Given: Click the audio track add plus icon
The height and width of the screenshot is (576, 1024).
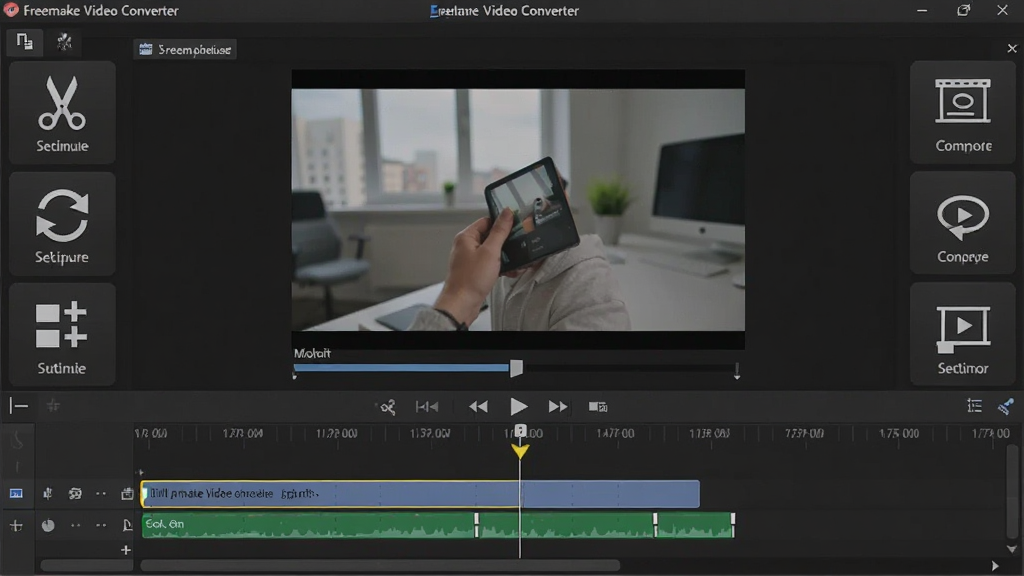Looking at the screenshot, I should (x=16, y=525).
